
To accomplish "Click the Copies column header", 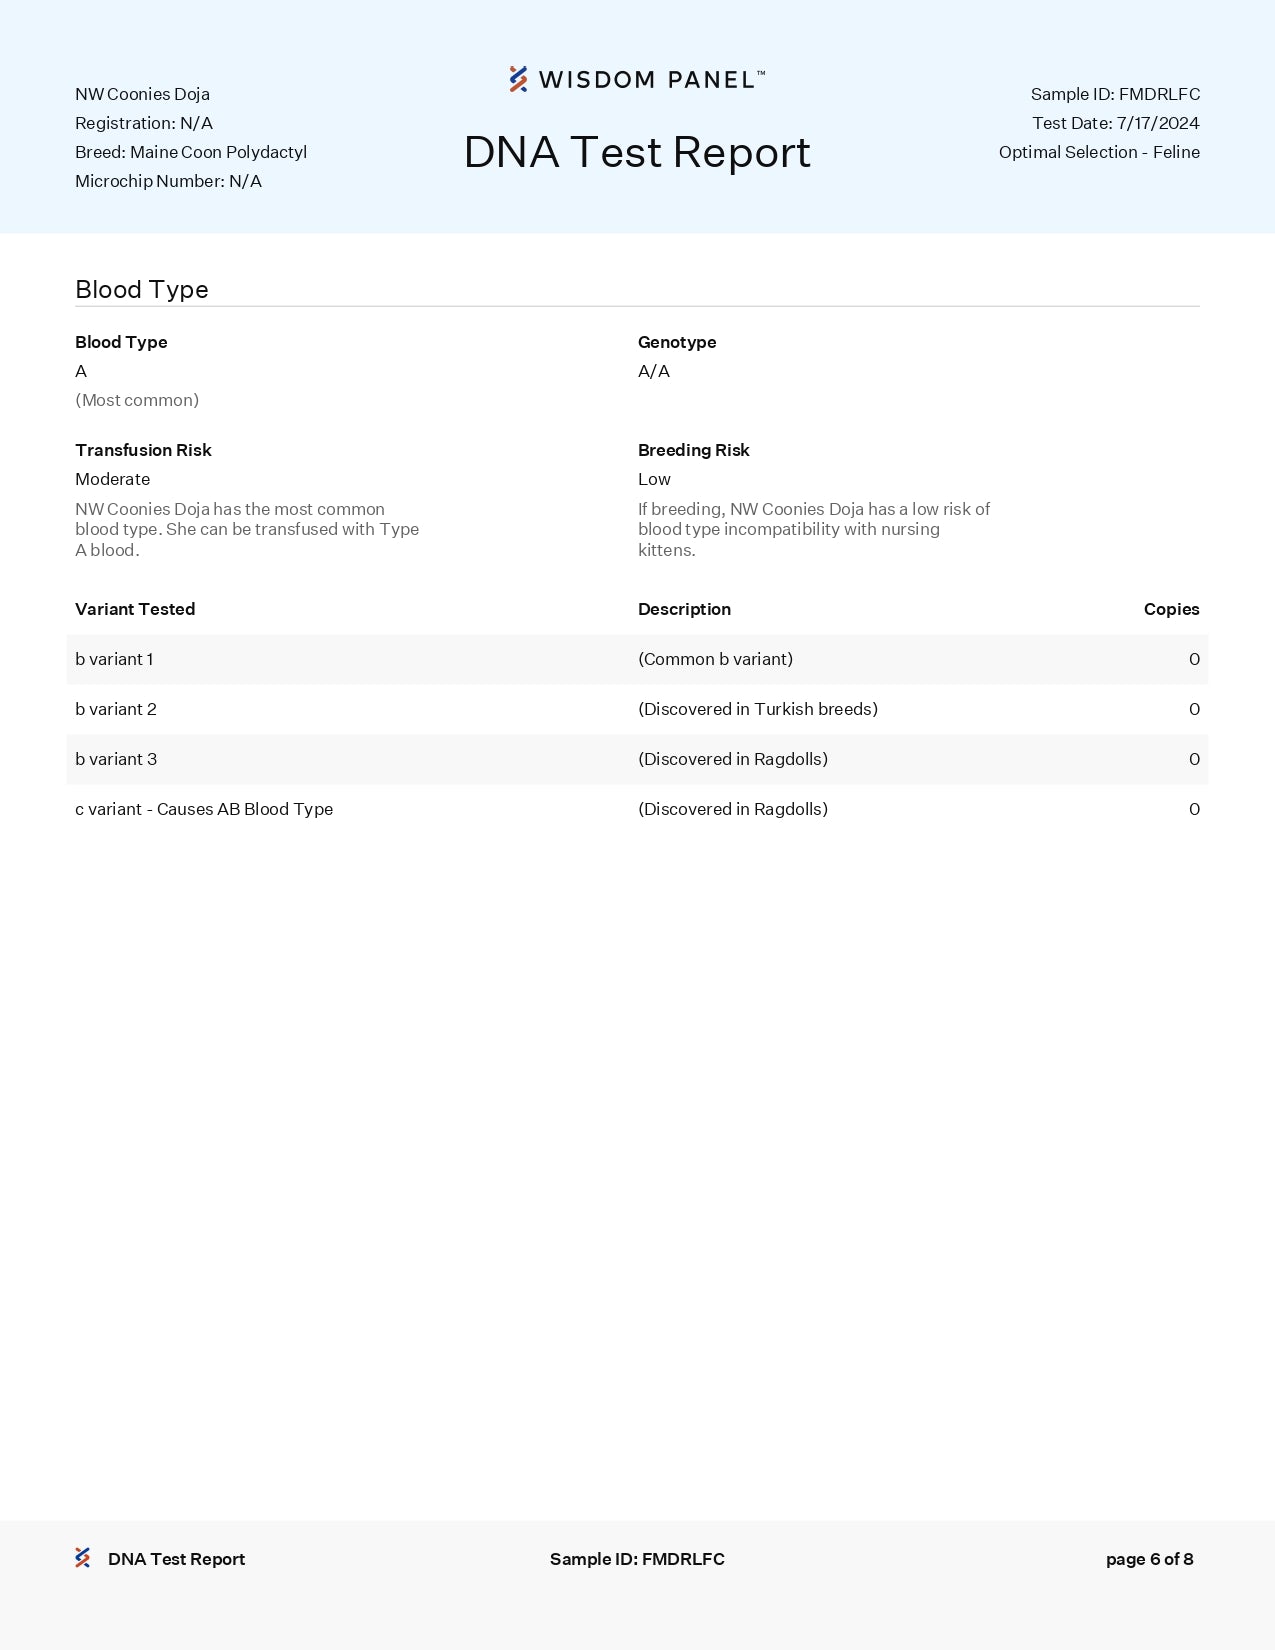I will click(1171, 609).
